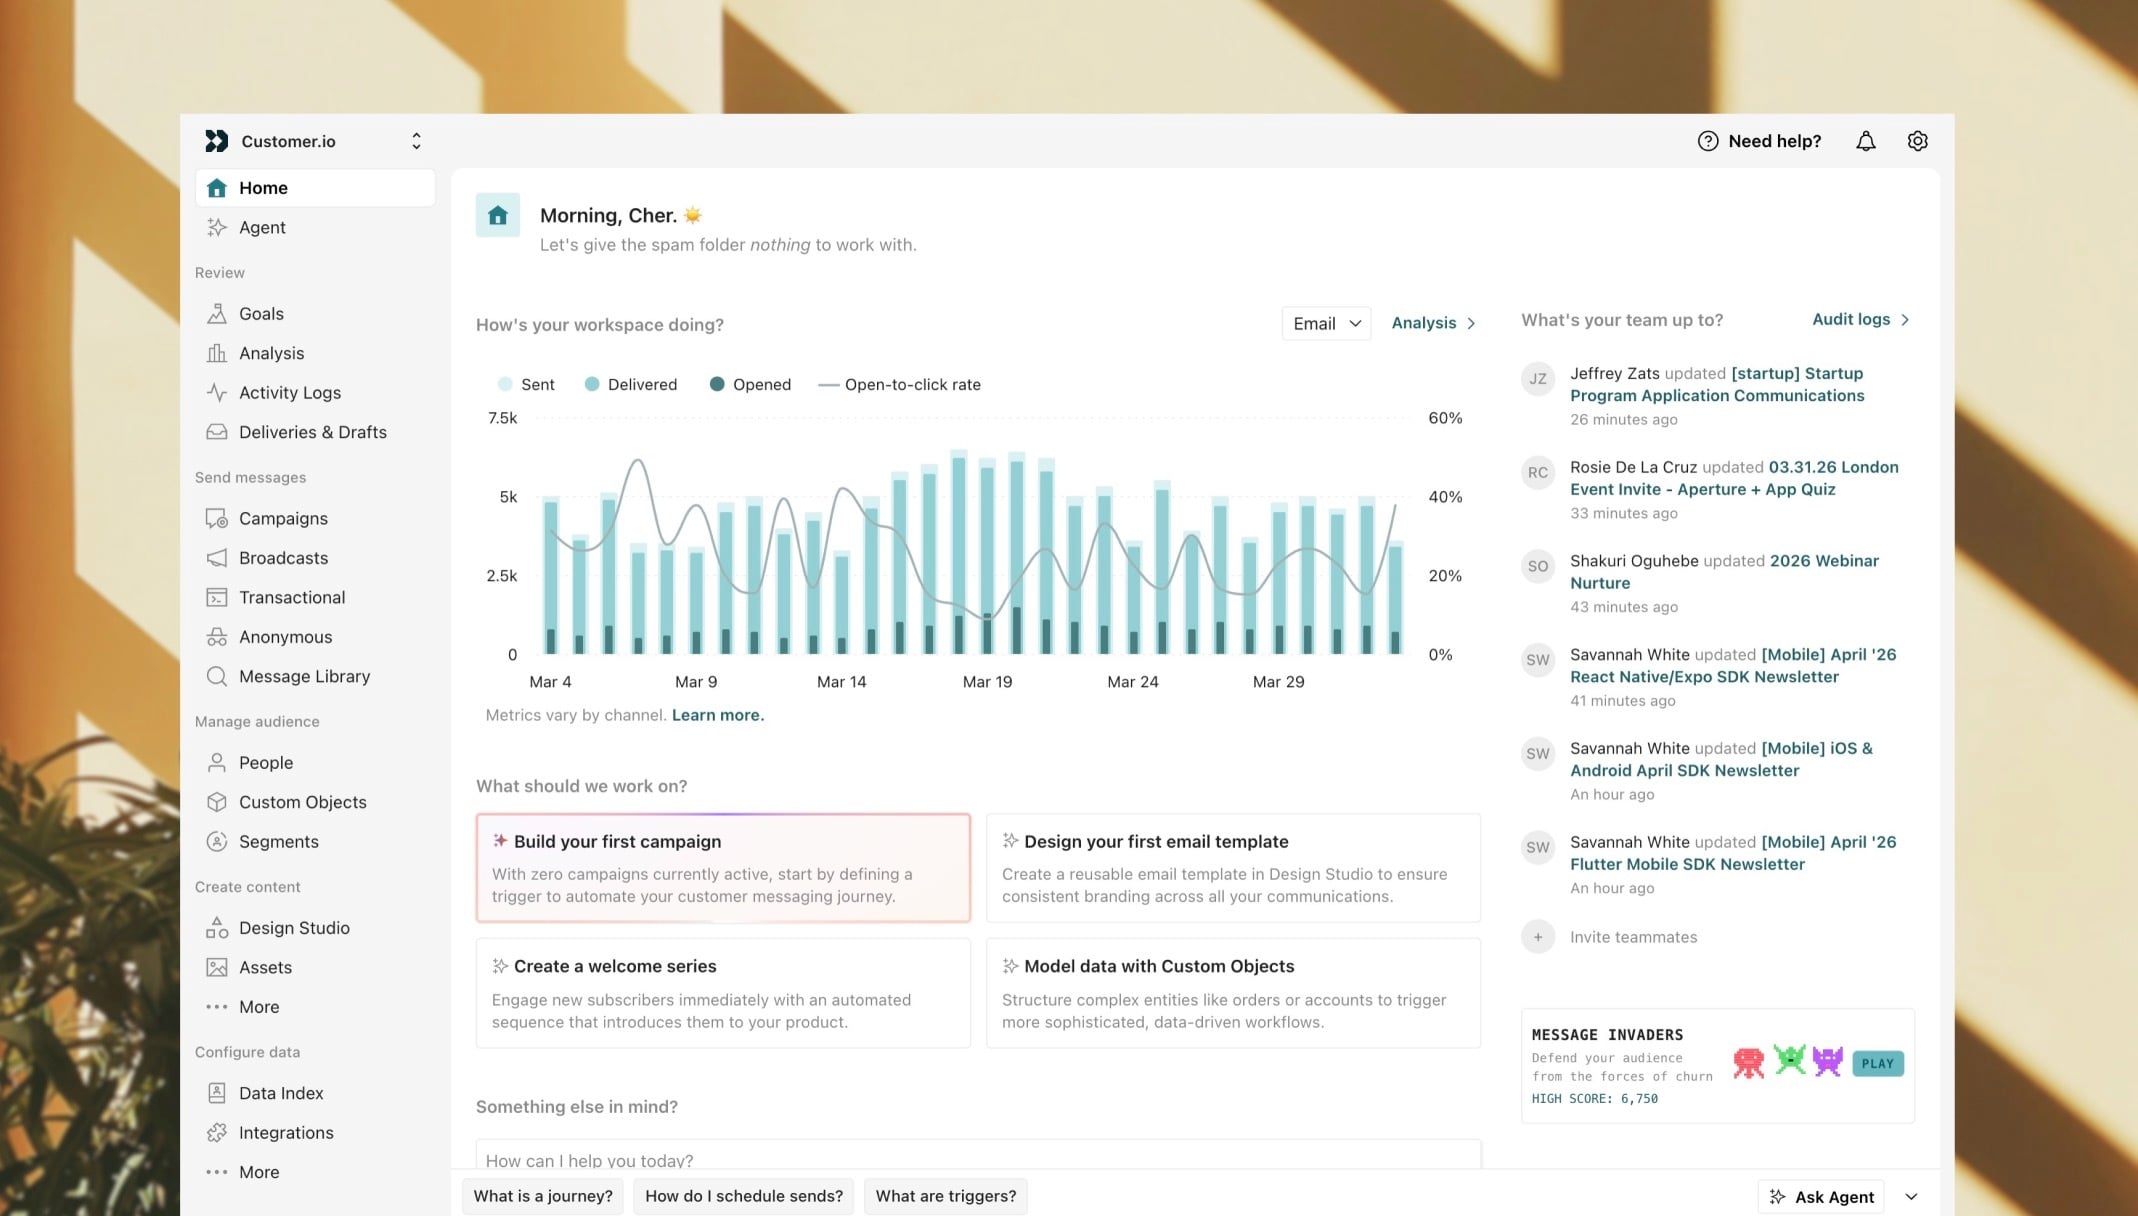Toggle Open-to-click rate line swatch
Image resolution: width=2138 pixels, height=1216 pixels.
point(828,385)
